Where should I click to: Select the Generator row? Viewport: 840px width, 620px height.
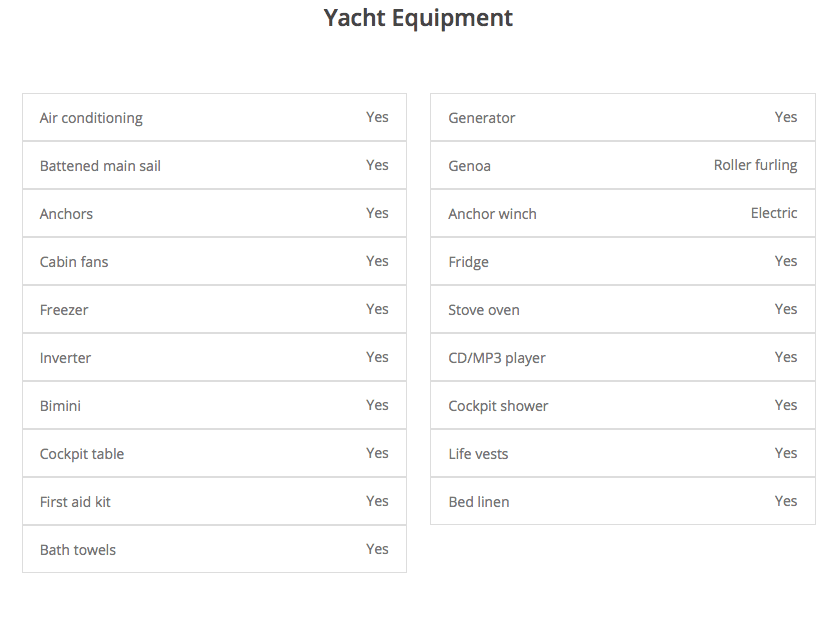[x=622, y=117]
